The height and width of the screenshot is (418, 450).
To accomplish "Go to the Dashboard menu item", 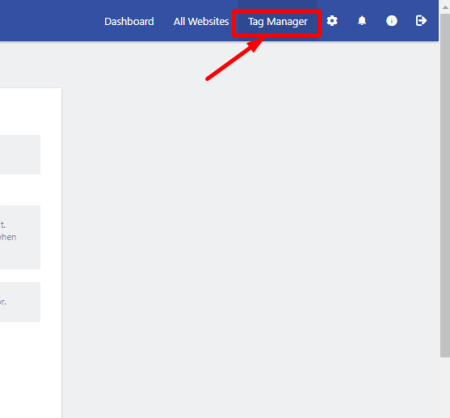I will tap(129, 22).
